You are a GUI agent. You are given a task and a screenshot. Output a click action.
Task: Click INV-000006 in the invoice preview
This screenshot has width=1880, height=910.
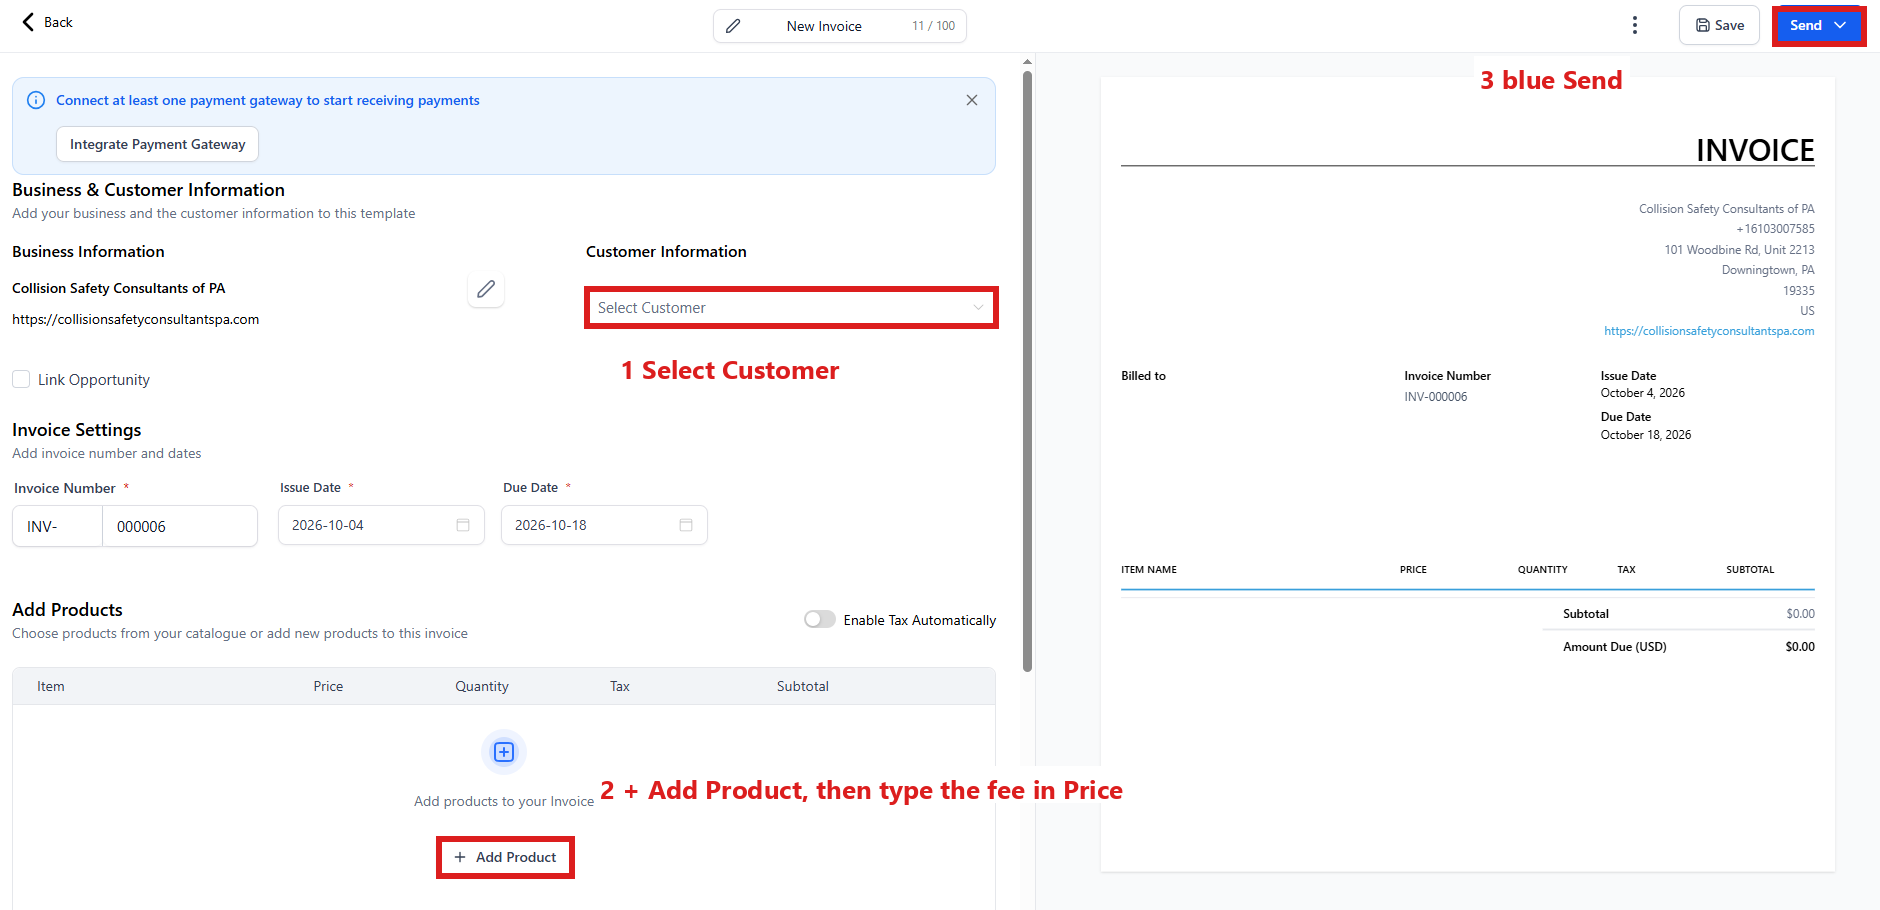[x=1436, y=397]
